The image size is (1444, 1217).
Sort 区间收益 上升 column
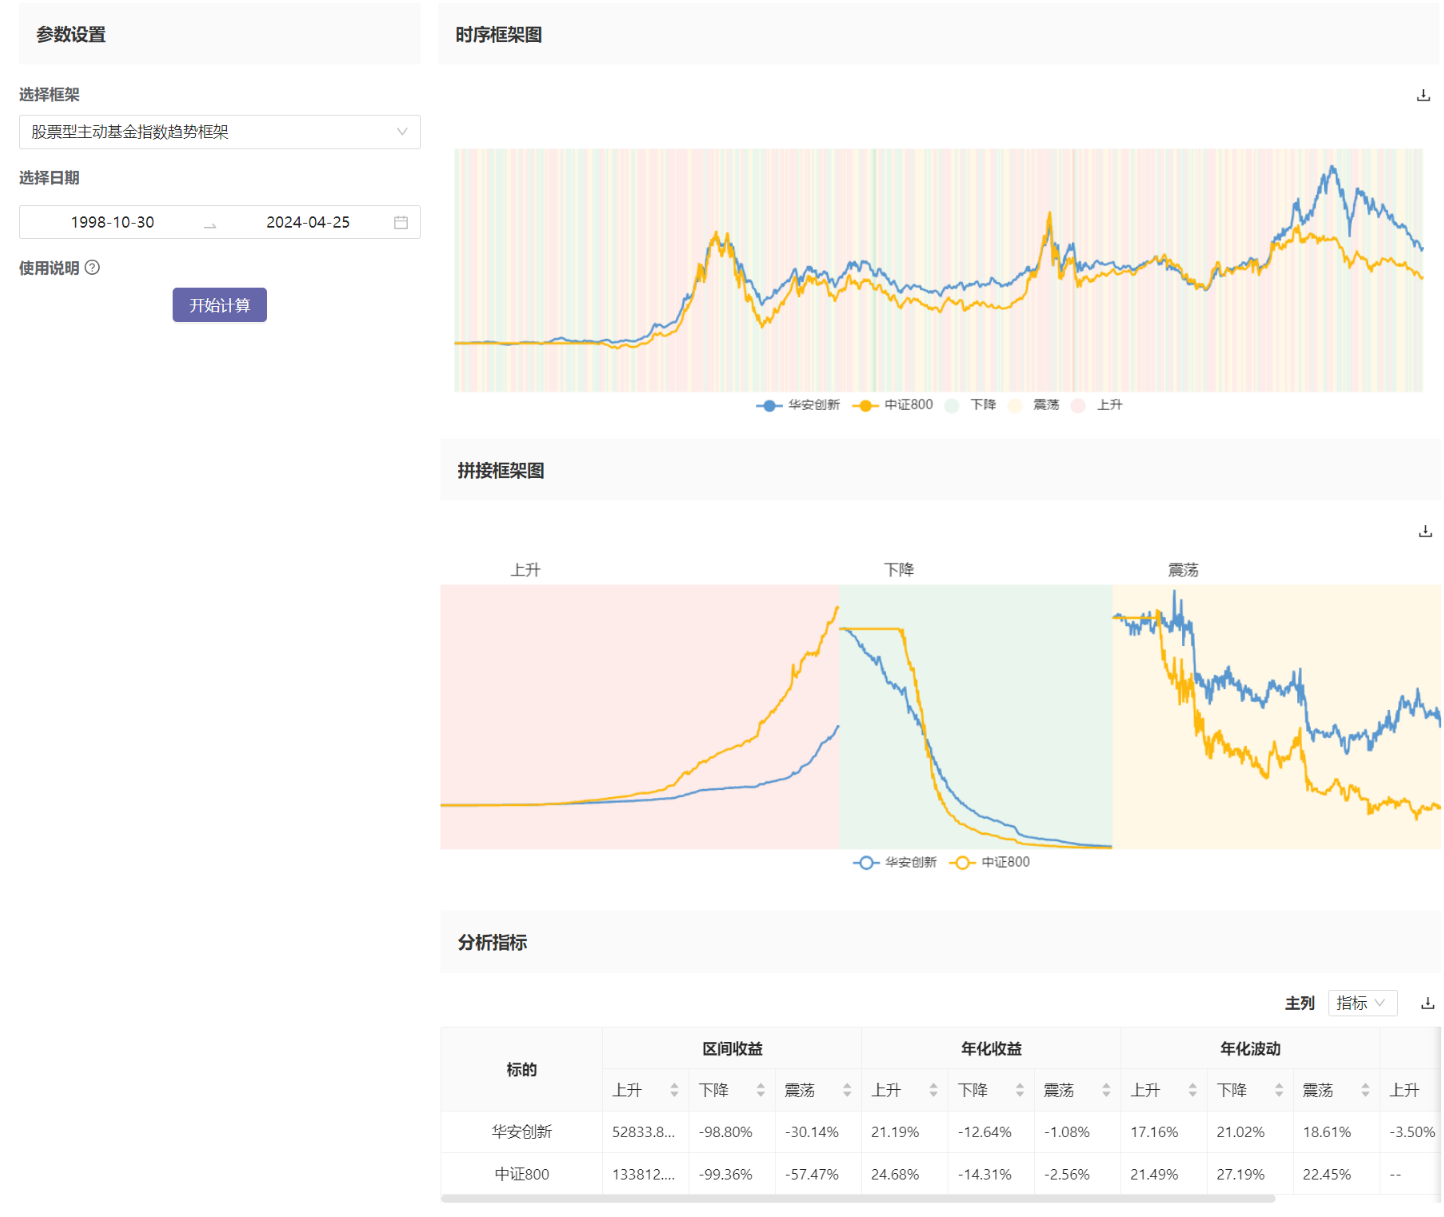(x=674, y=1090)
